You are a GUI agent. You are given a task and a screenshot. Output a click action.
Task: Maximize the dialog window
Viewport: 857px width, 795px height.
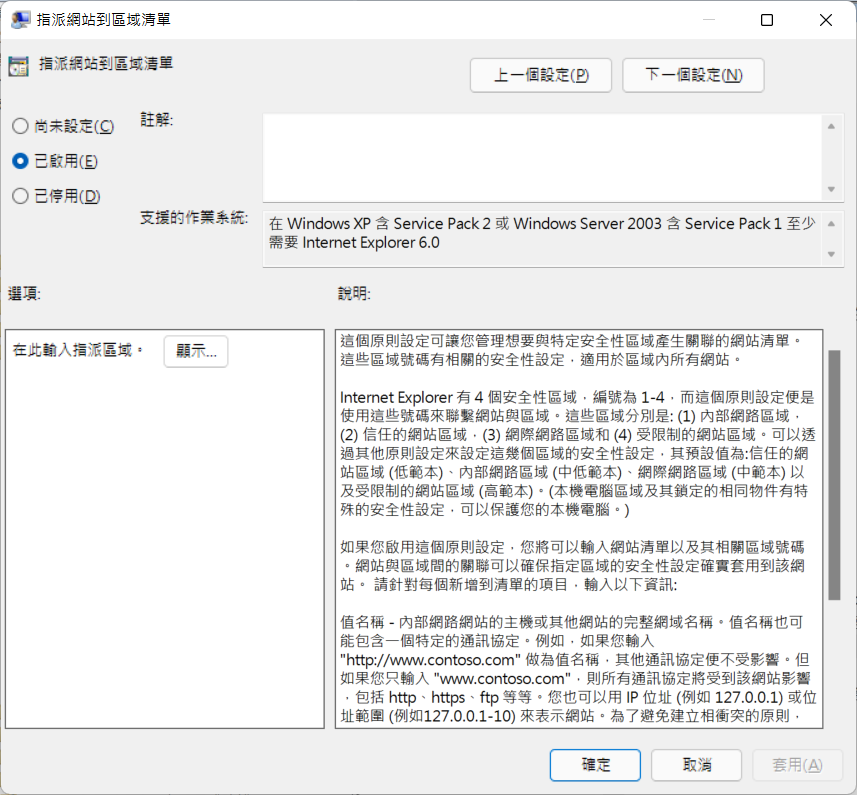point(767,20)
